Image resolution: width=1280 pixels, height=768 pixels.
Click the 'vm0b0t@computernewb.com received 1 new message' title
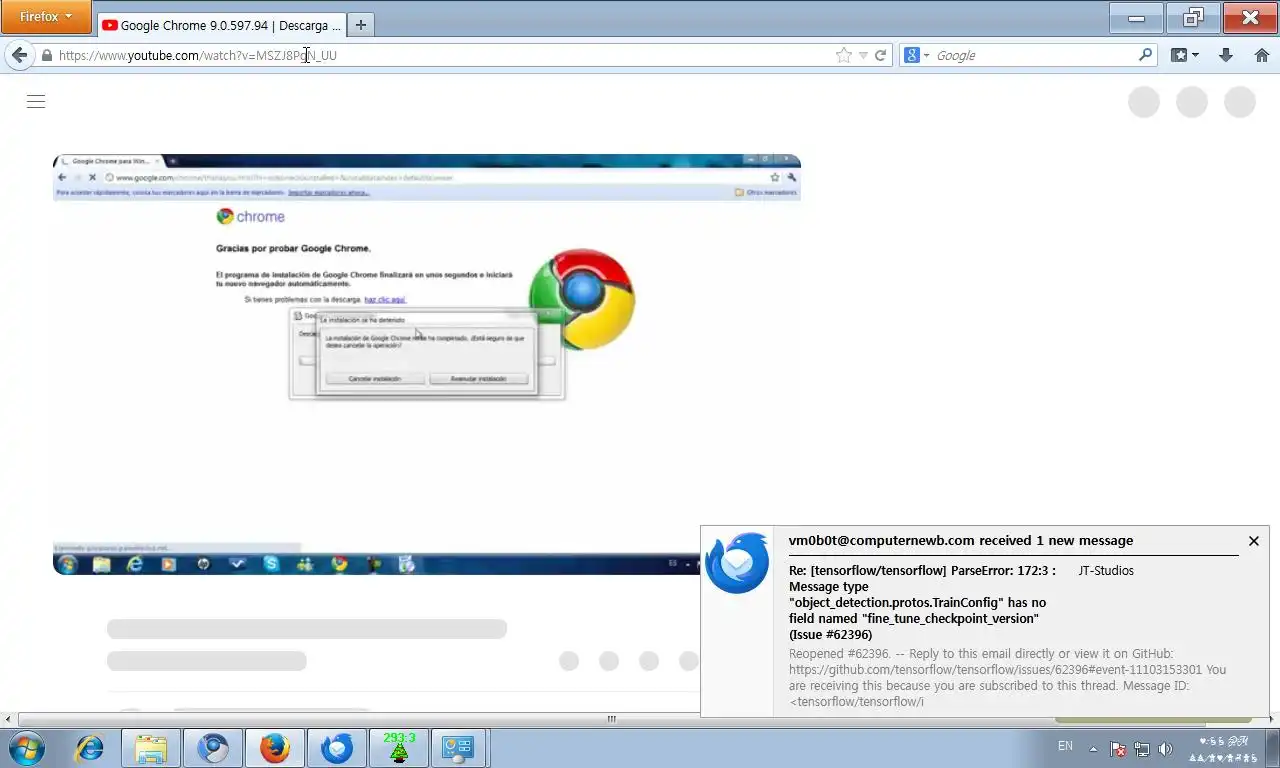pyautogui.click(x=961, y=540)
